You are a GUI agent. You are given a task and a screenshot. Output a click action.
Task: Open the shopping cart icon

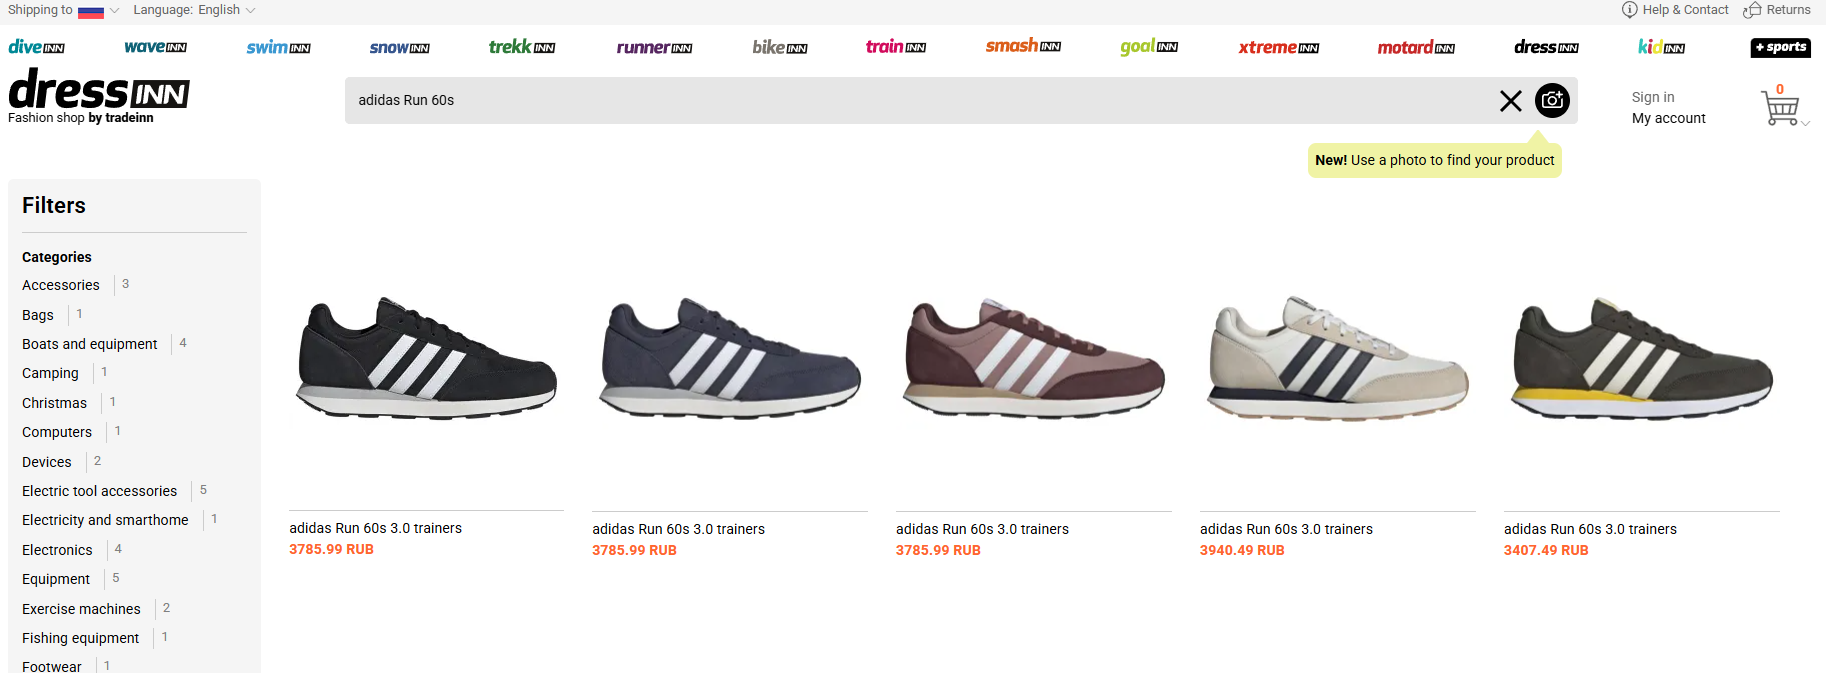tap(1781, 108)
